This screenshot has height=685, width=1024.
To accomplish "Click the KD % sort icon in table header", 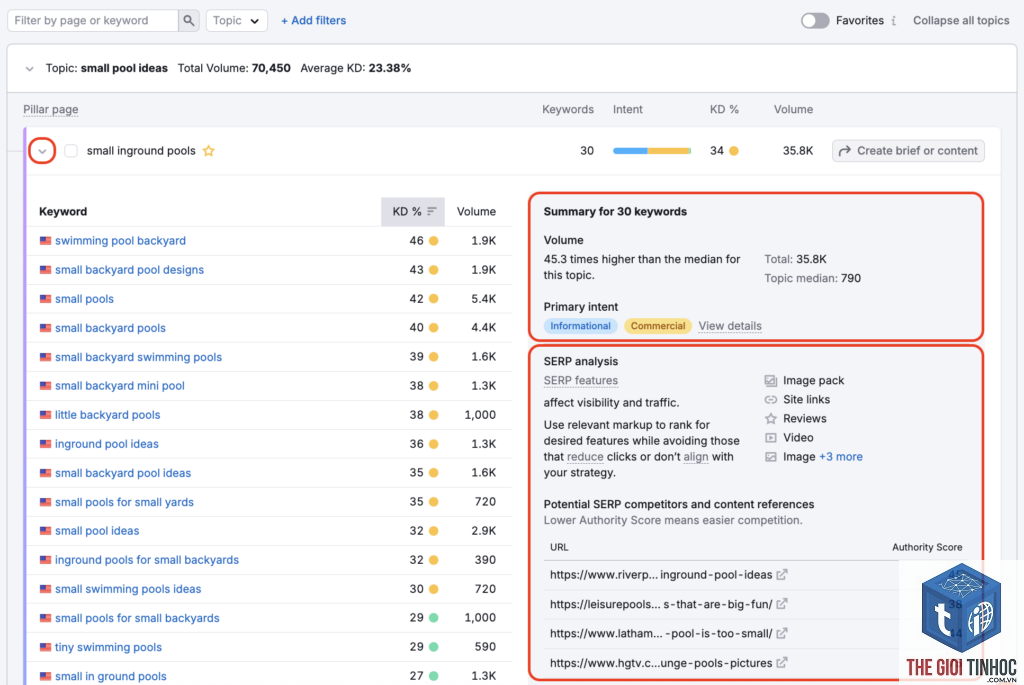I will pyautogui.click(x=432, y=211).
